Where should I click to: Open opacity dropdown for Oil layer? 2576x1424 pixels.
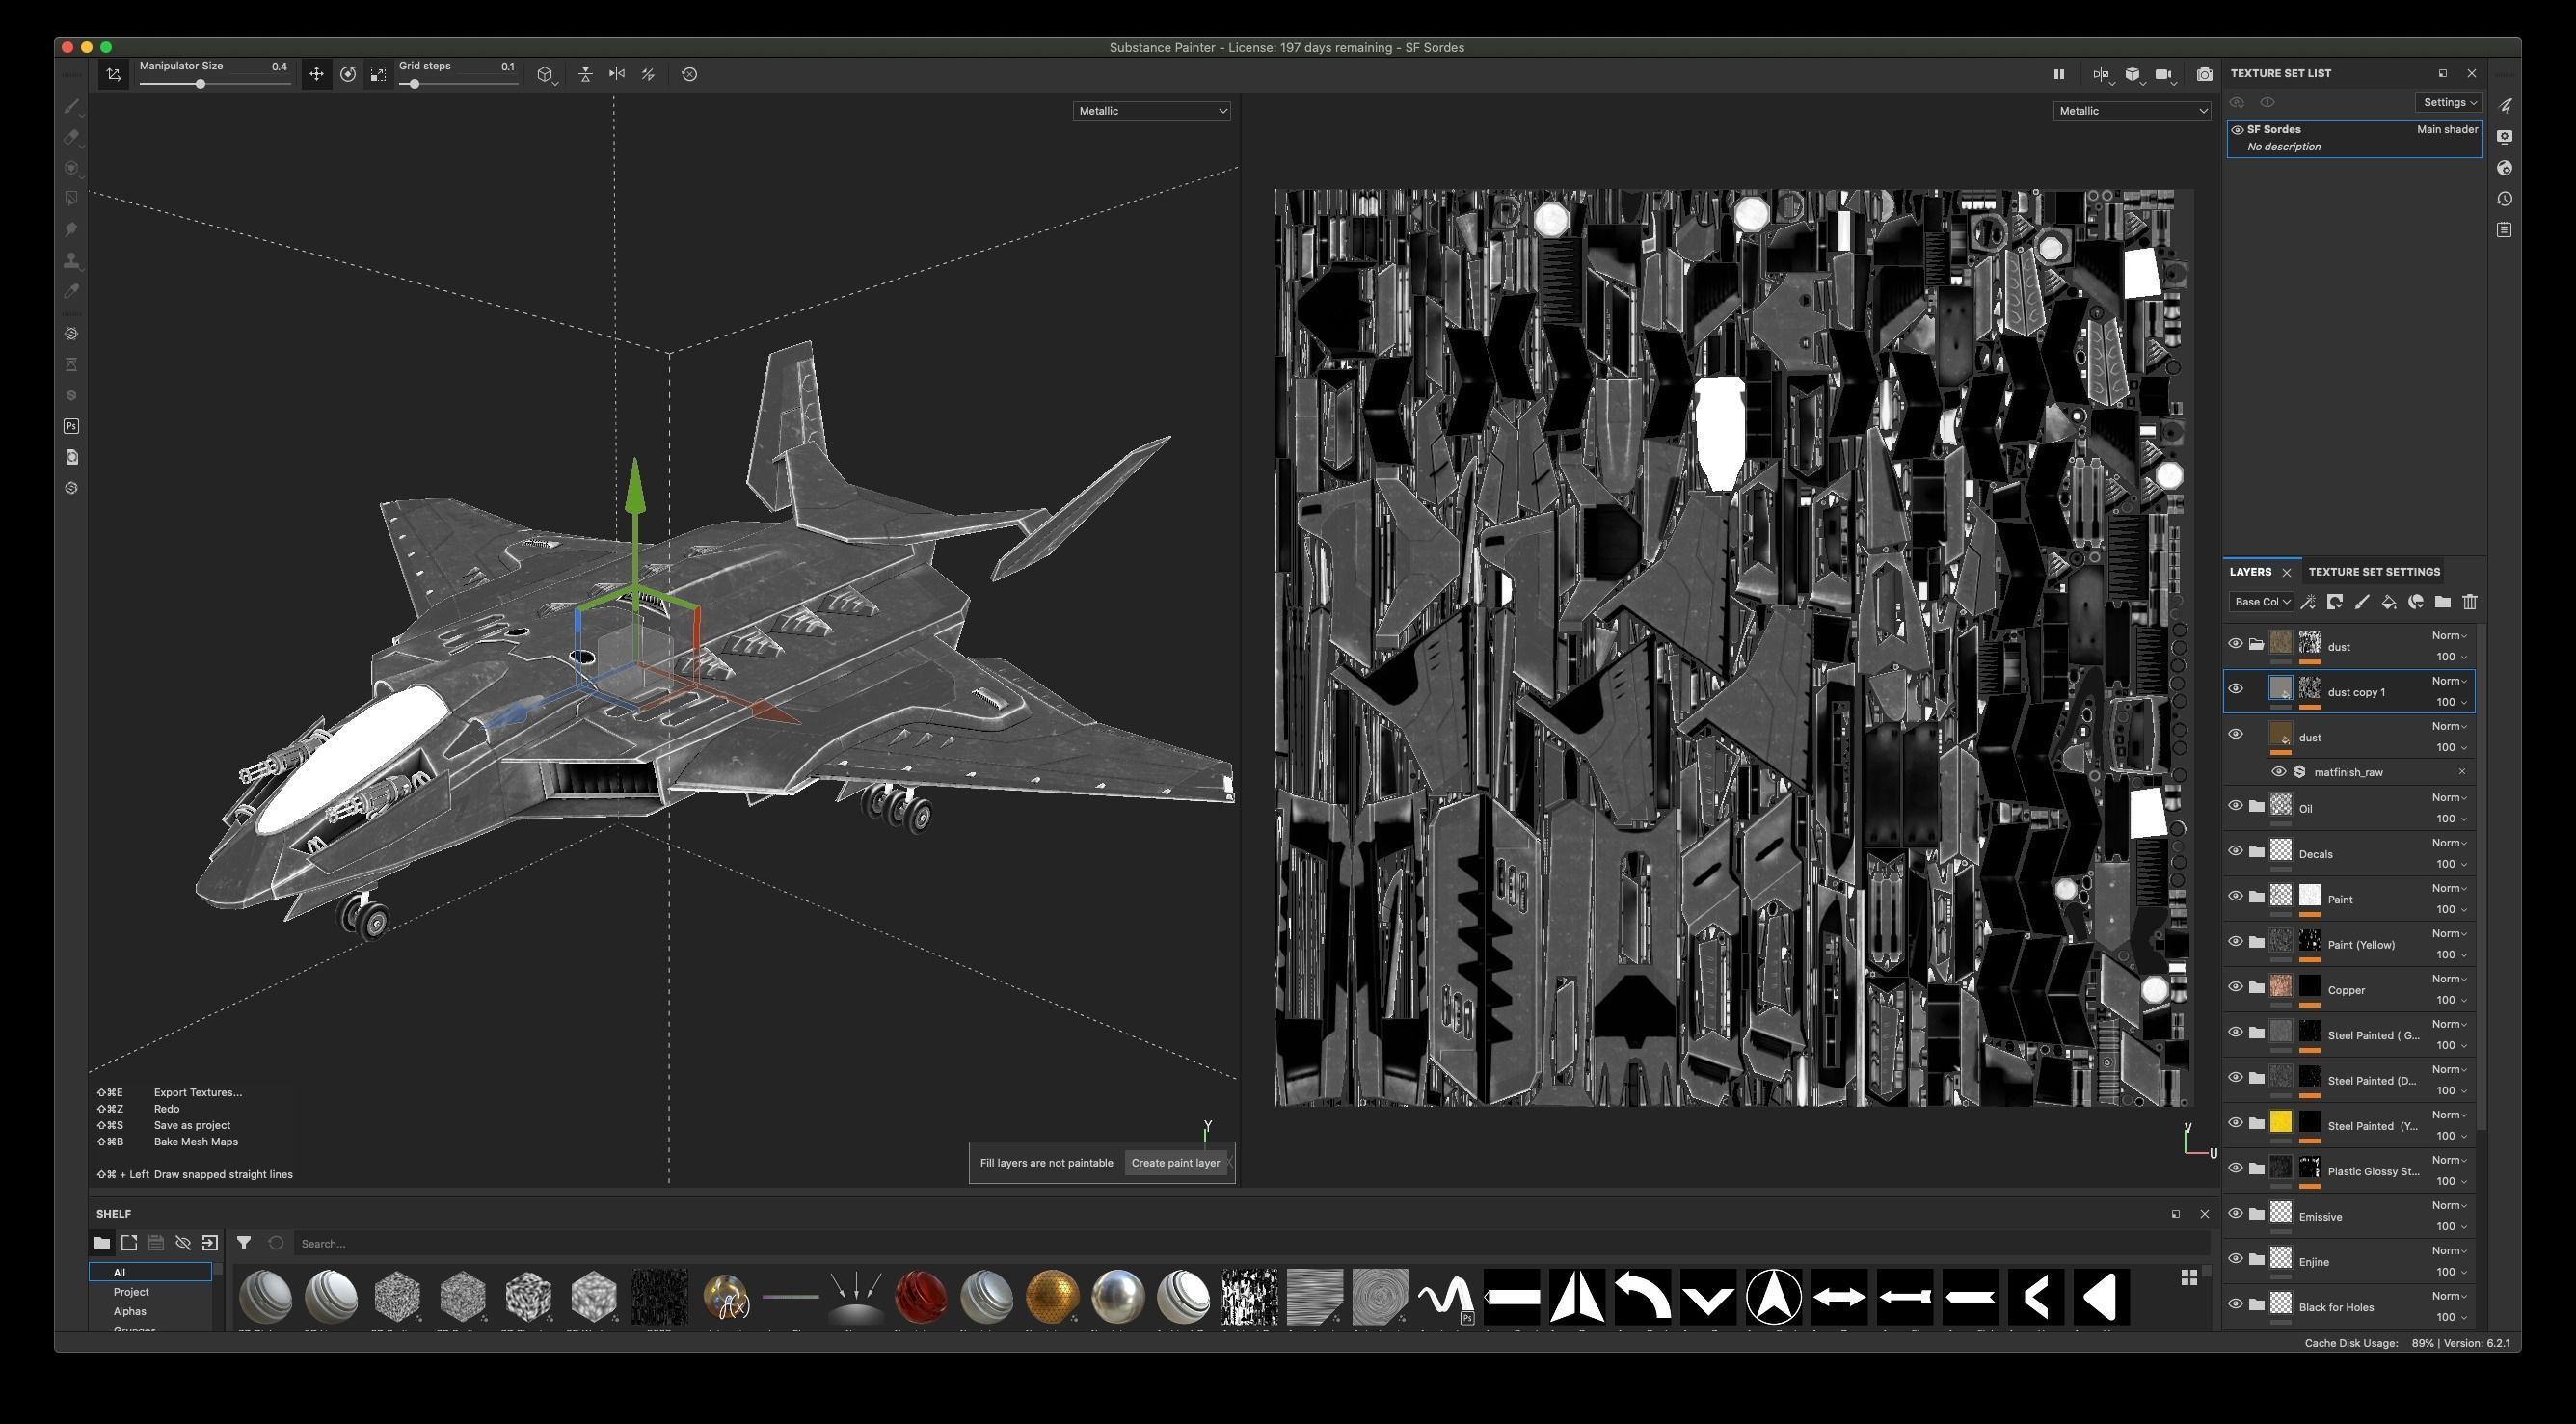[x=2451, y=819]
